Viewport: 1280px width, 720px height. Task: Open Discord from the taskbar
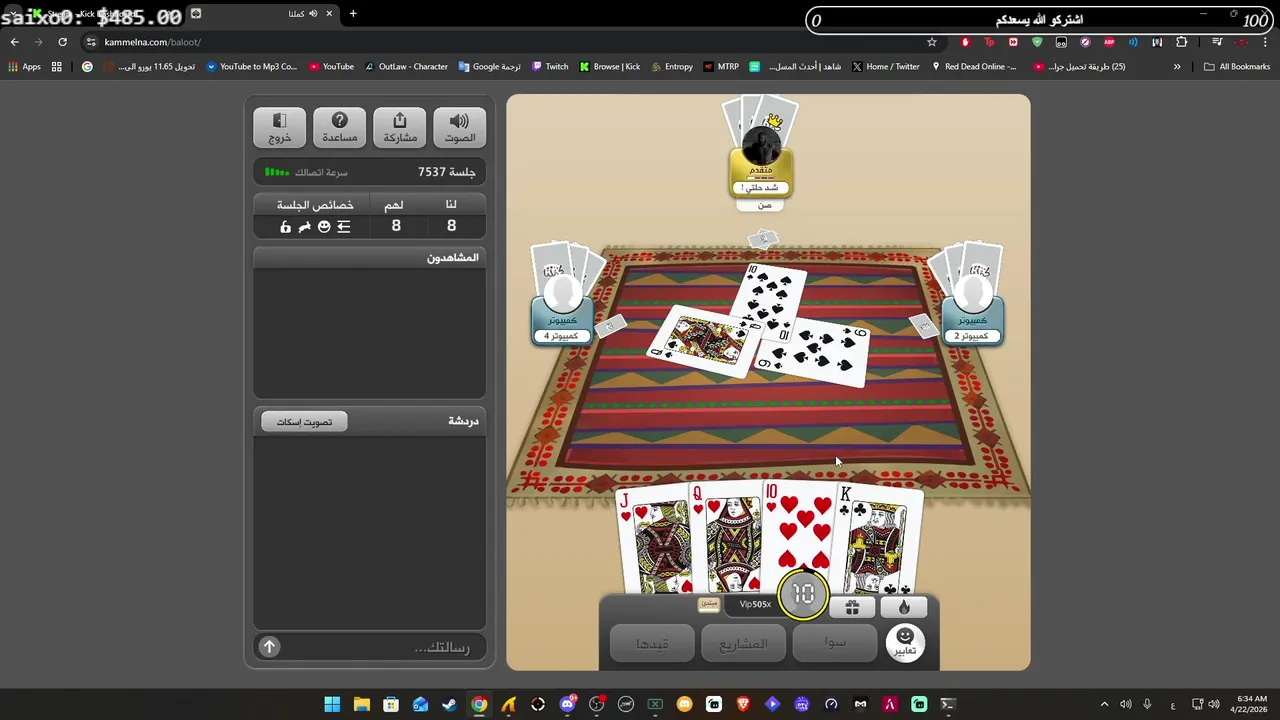tap(568, 704)
